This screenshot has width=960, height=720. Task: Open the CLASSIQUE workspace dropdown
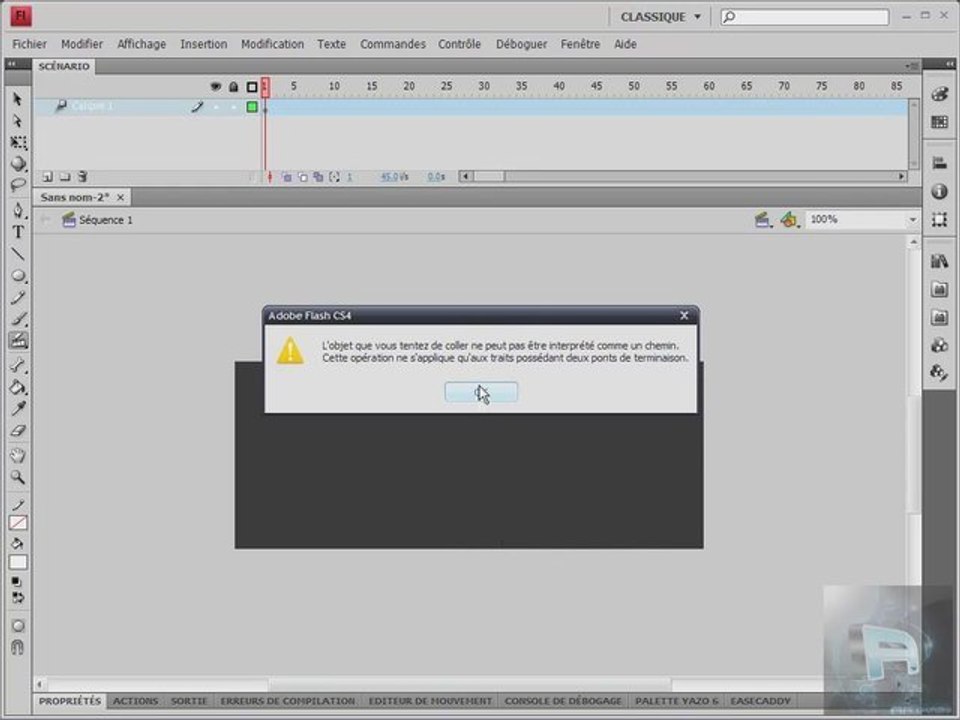[661, 17]
